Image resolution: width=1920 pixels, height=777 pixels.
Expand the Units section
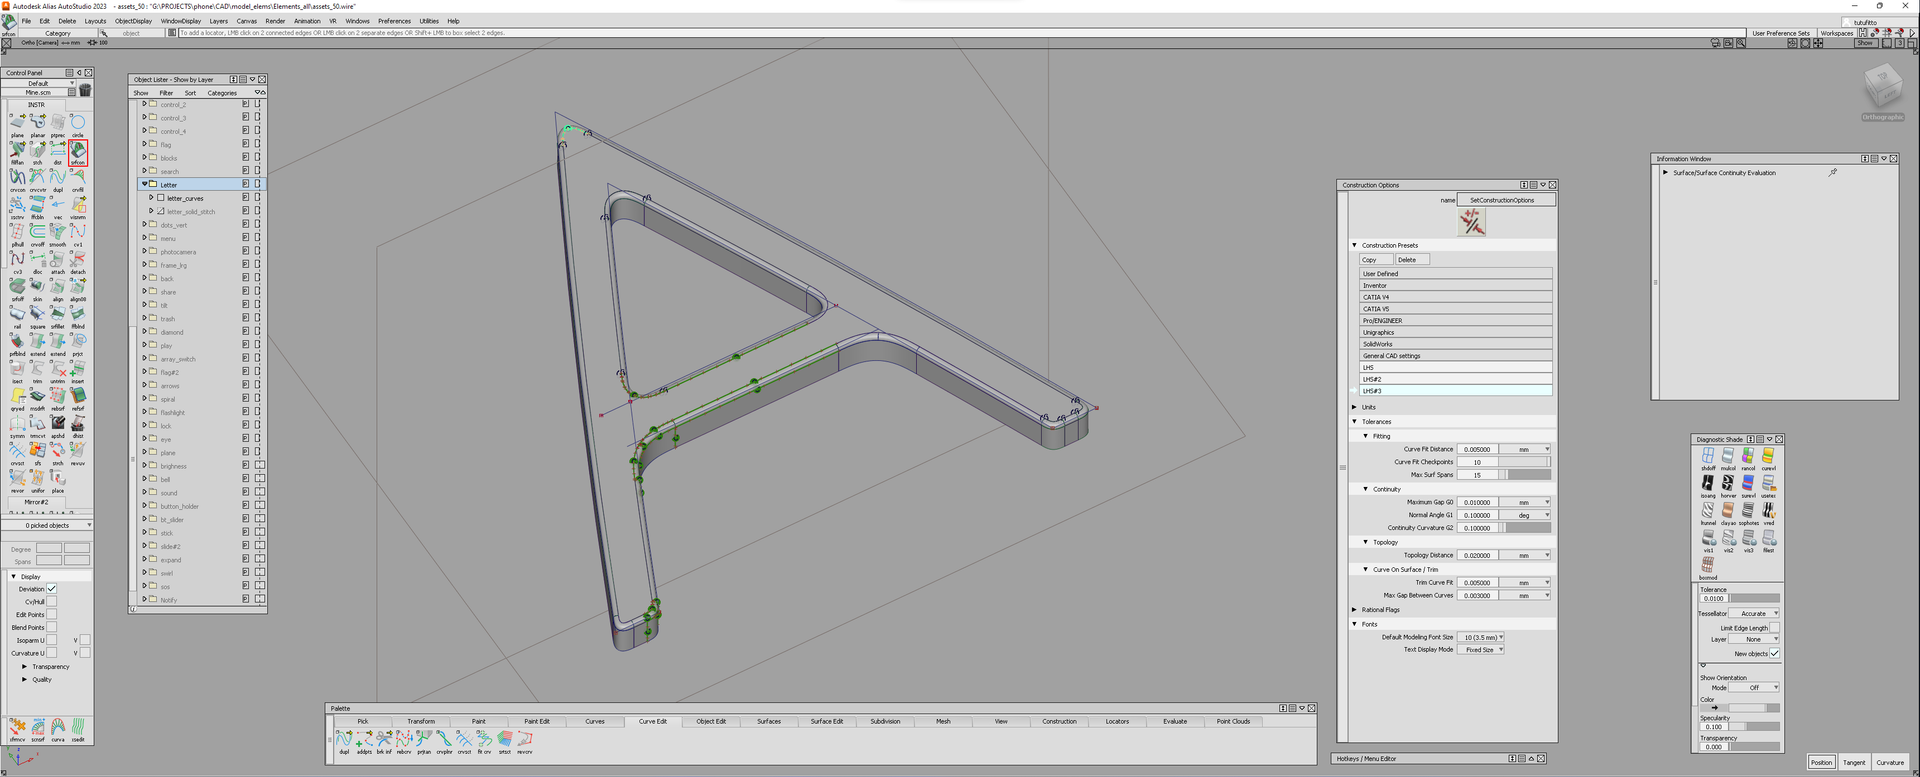1355,407
